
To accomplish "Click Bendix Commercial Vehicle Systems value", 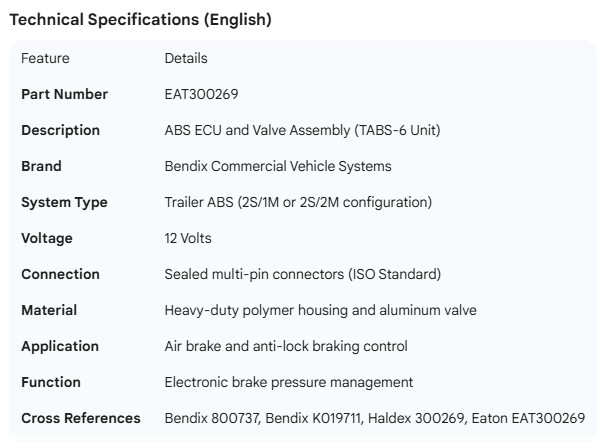I will 277,166.
